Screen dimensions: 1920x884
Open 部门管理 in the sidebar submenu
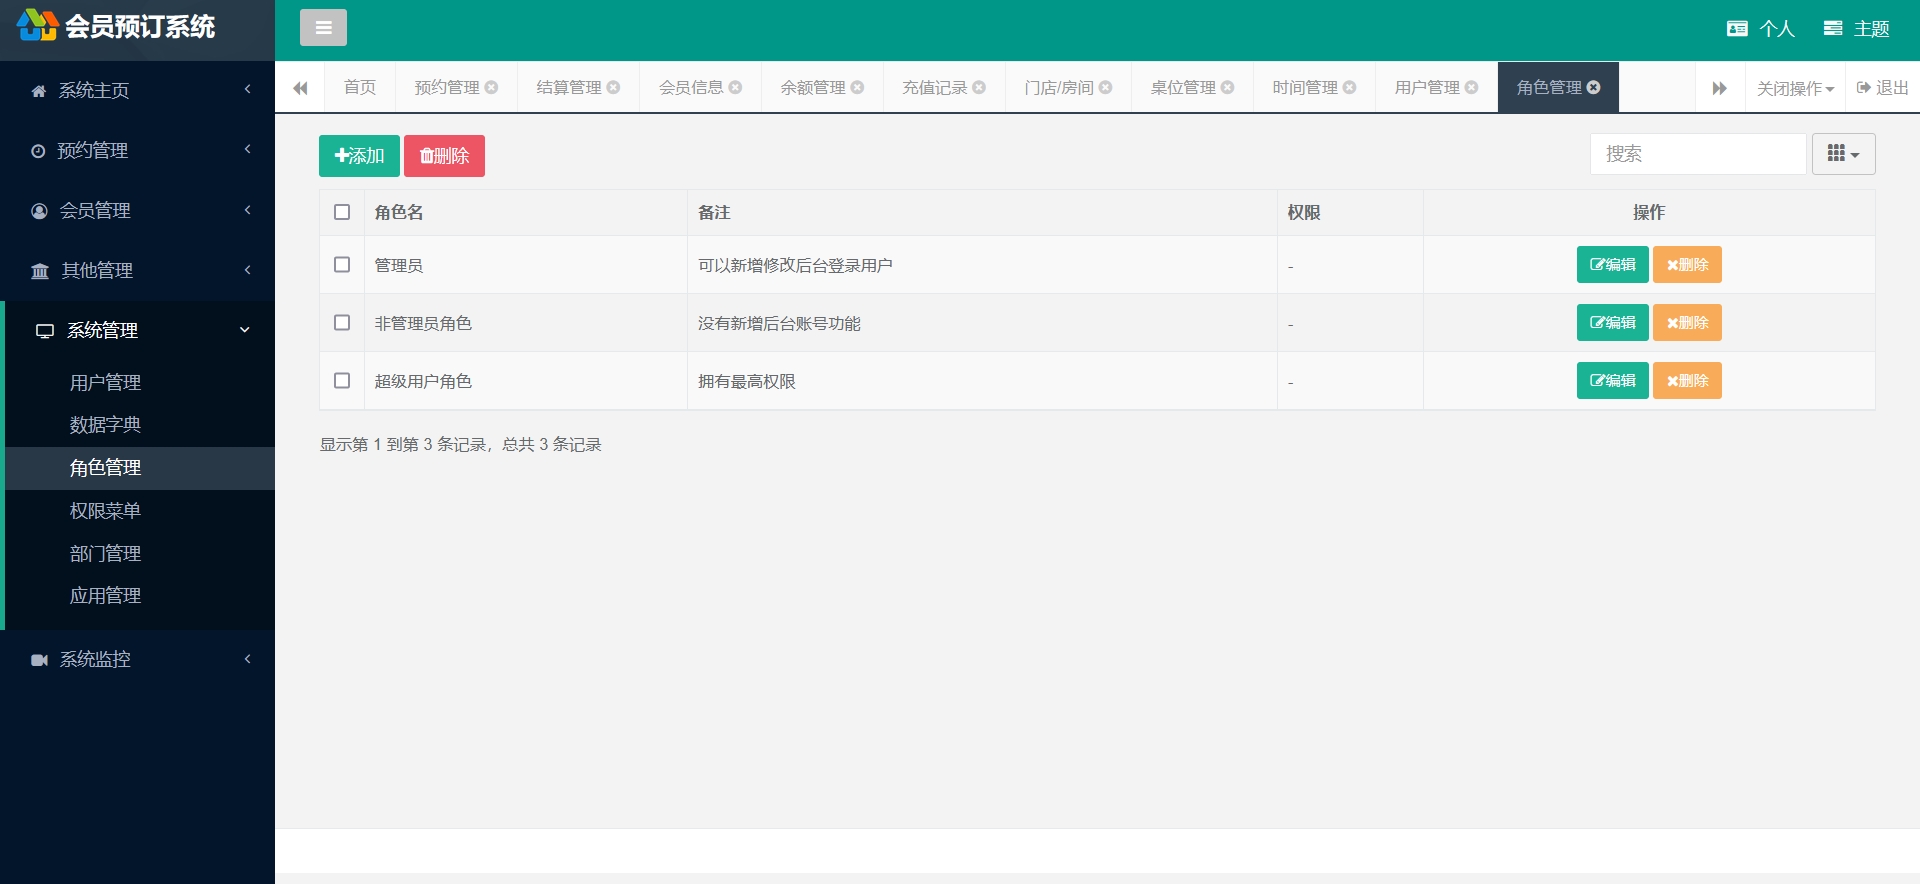coord(140,554)
